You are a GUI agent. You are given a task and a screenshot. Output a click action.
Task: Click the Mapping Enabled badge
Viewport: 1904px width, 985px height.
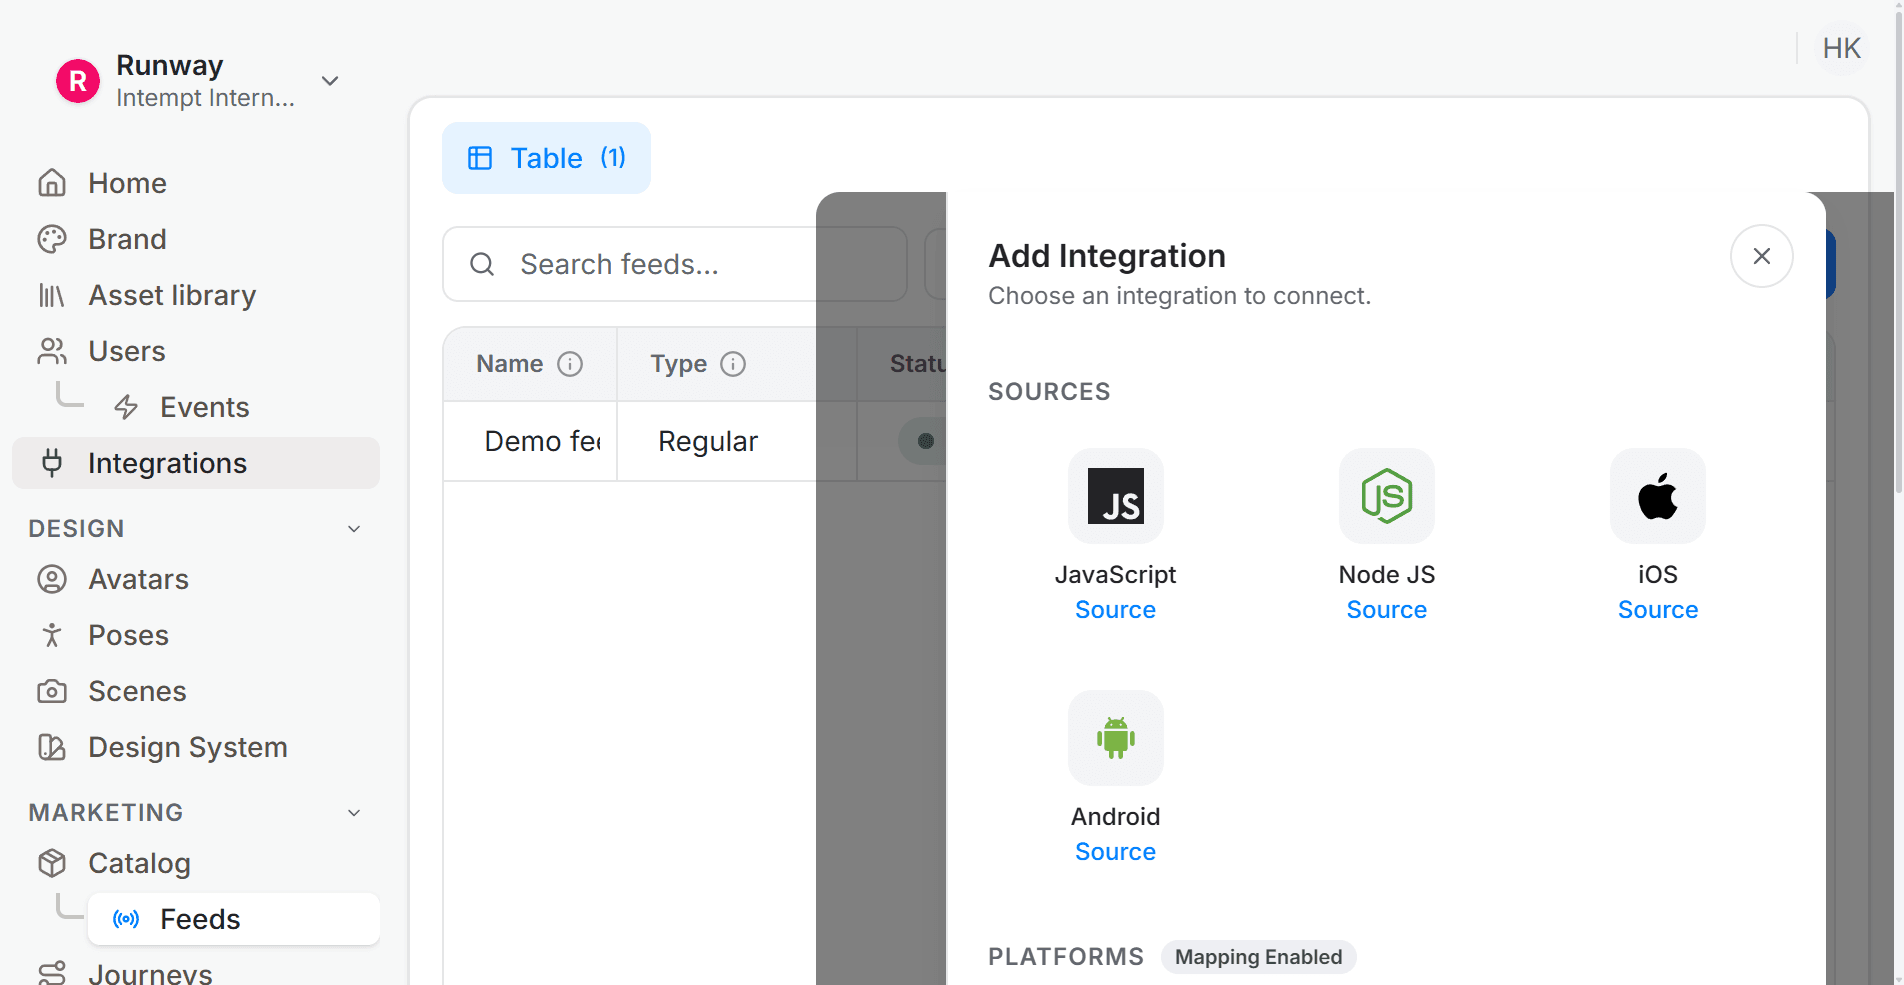click(1258, 957)
